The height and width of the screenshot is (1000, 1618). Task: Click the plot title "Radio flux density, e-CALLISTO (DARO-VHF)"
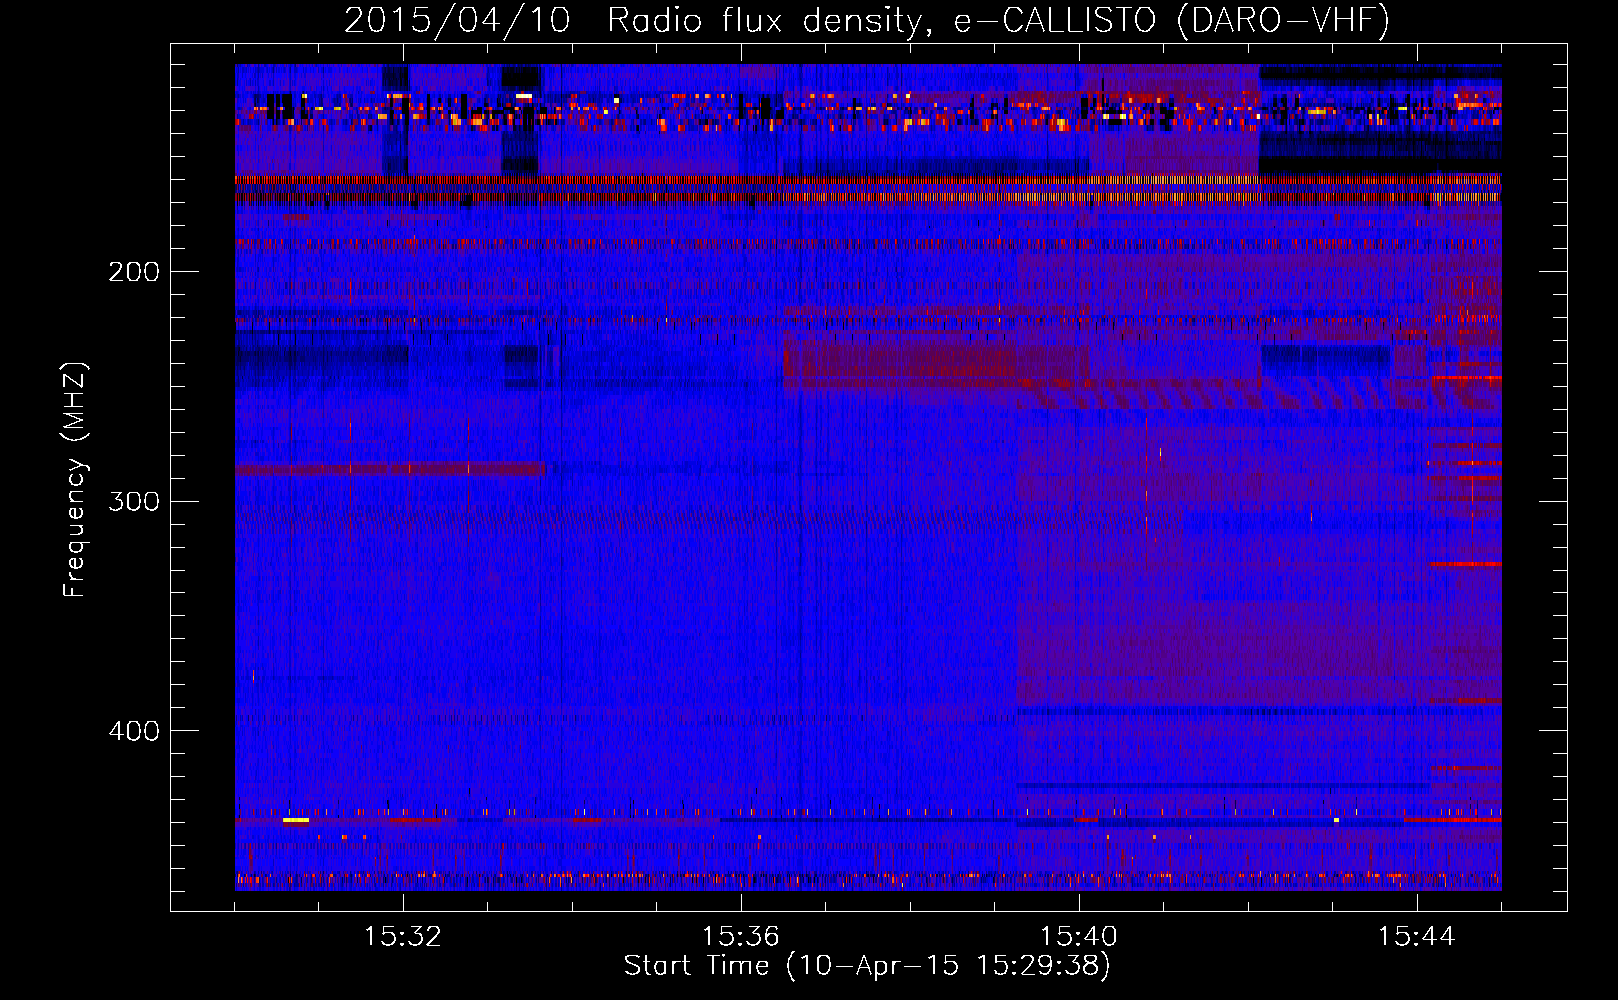coord(998,21)
